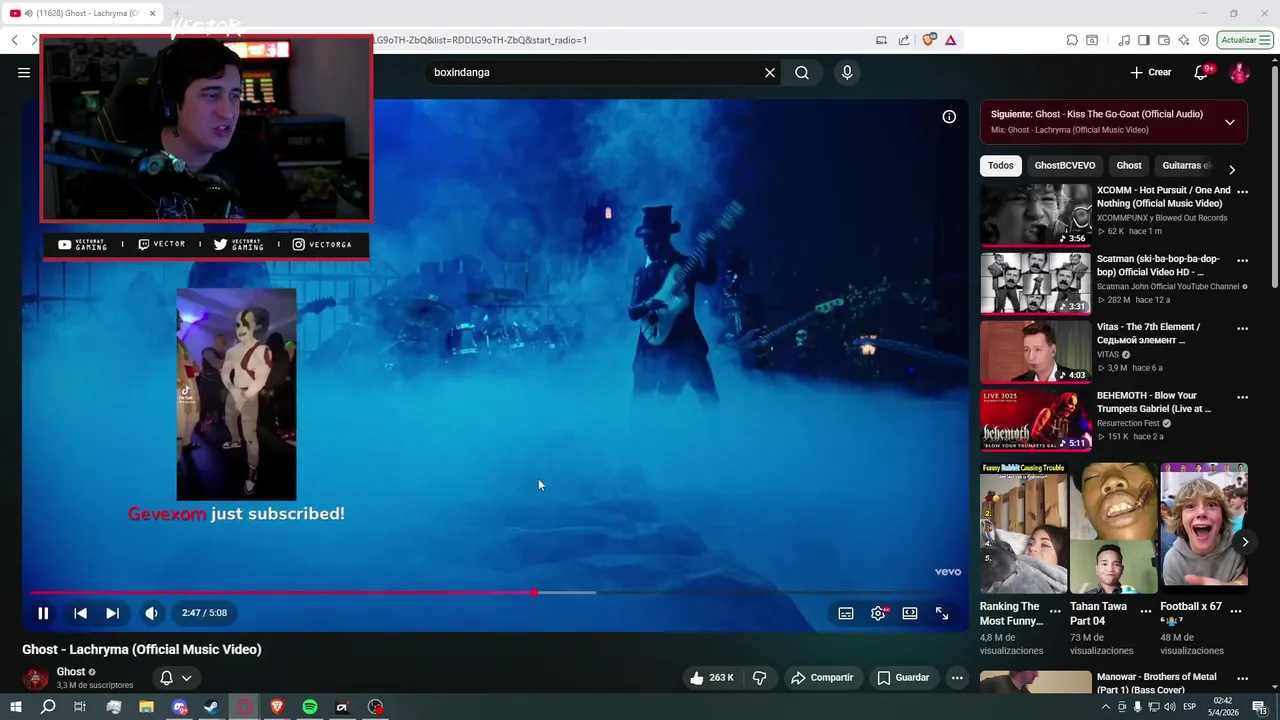The height and width of the screenshot is (720, 1280).
Task: Open the YouTube hamburger guide menu
Action: 24,72
